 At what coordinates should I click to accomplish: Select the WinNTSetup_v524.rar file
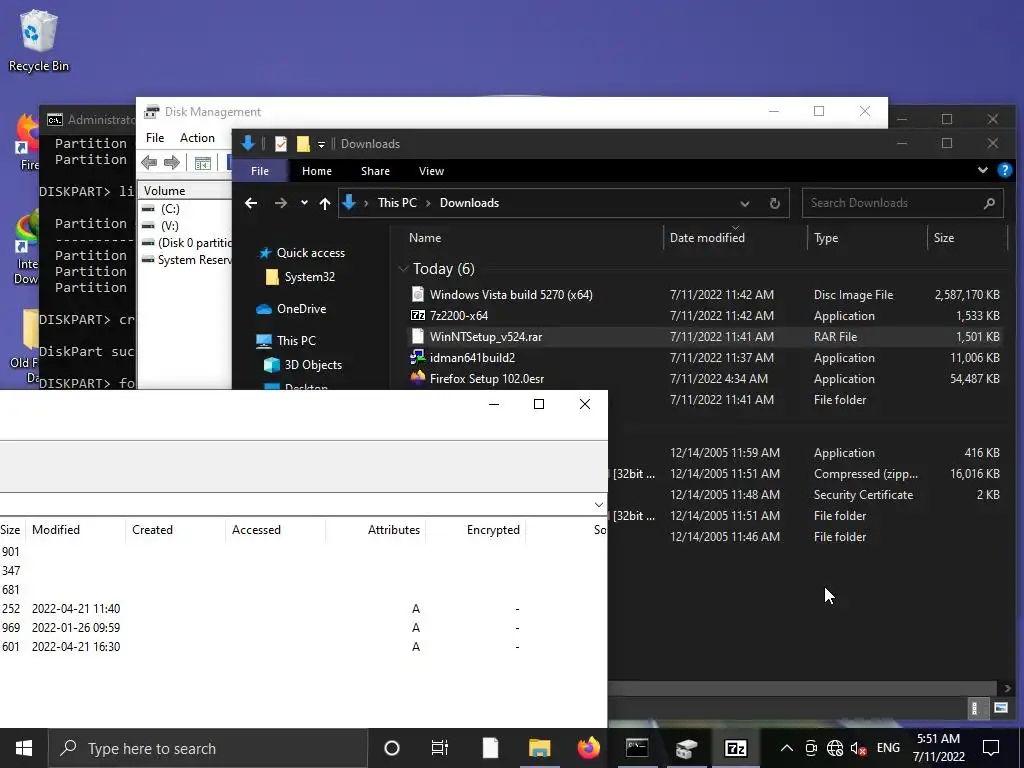(485, 337)
